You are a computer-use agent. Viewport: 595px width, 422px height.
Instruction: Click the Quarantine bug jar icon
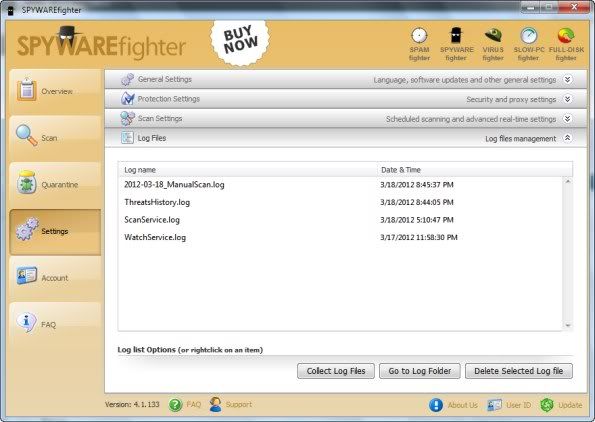click(27, 182)
